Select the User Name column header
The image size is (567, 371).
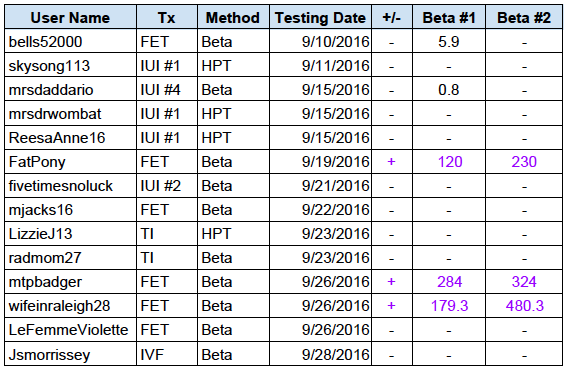click(x=71, y=17)
